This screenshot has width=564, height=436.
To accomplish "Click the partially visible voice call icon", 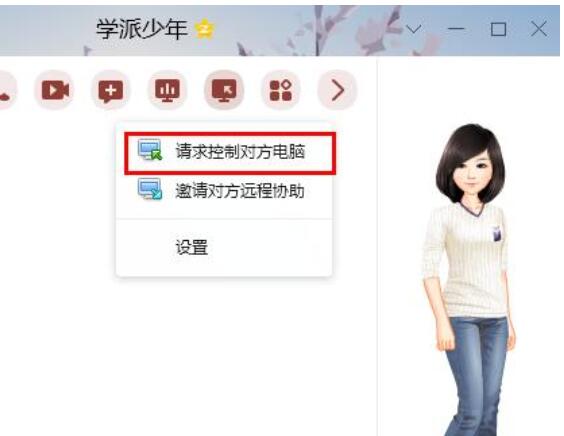I will click(6, 90).
